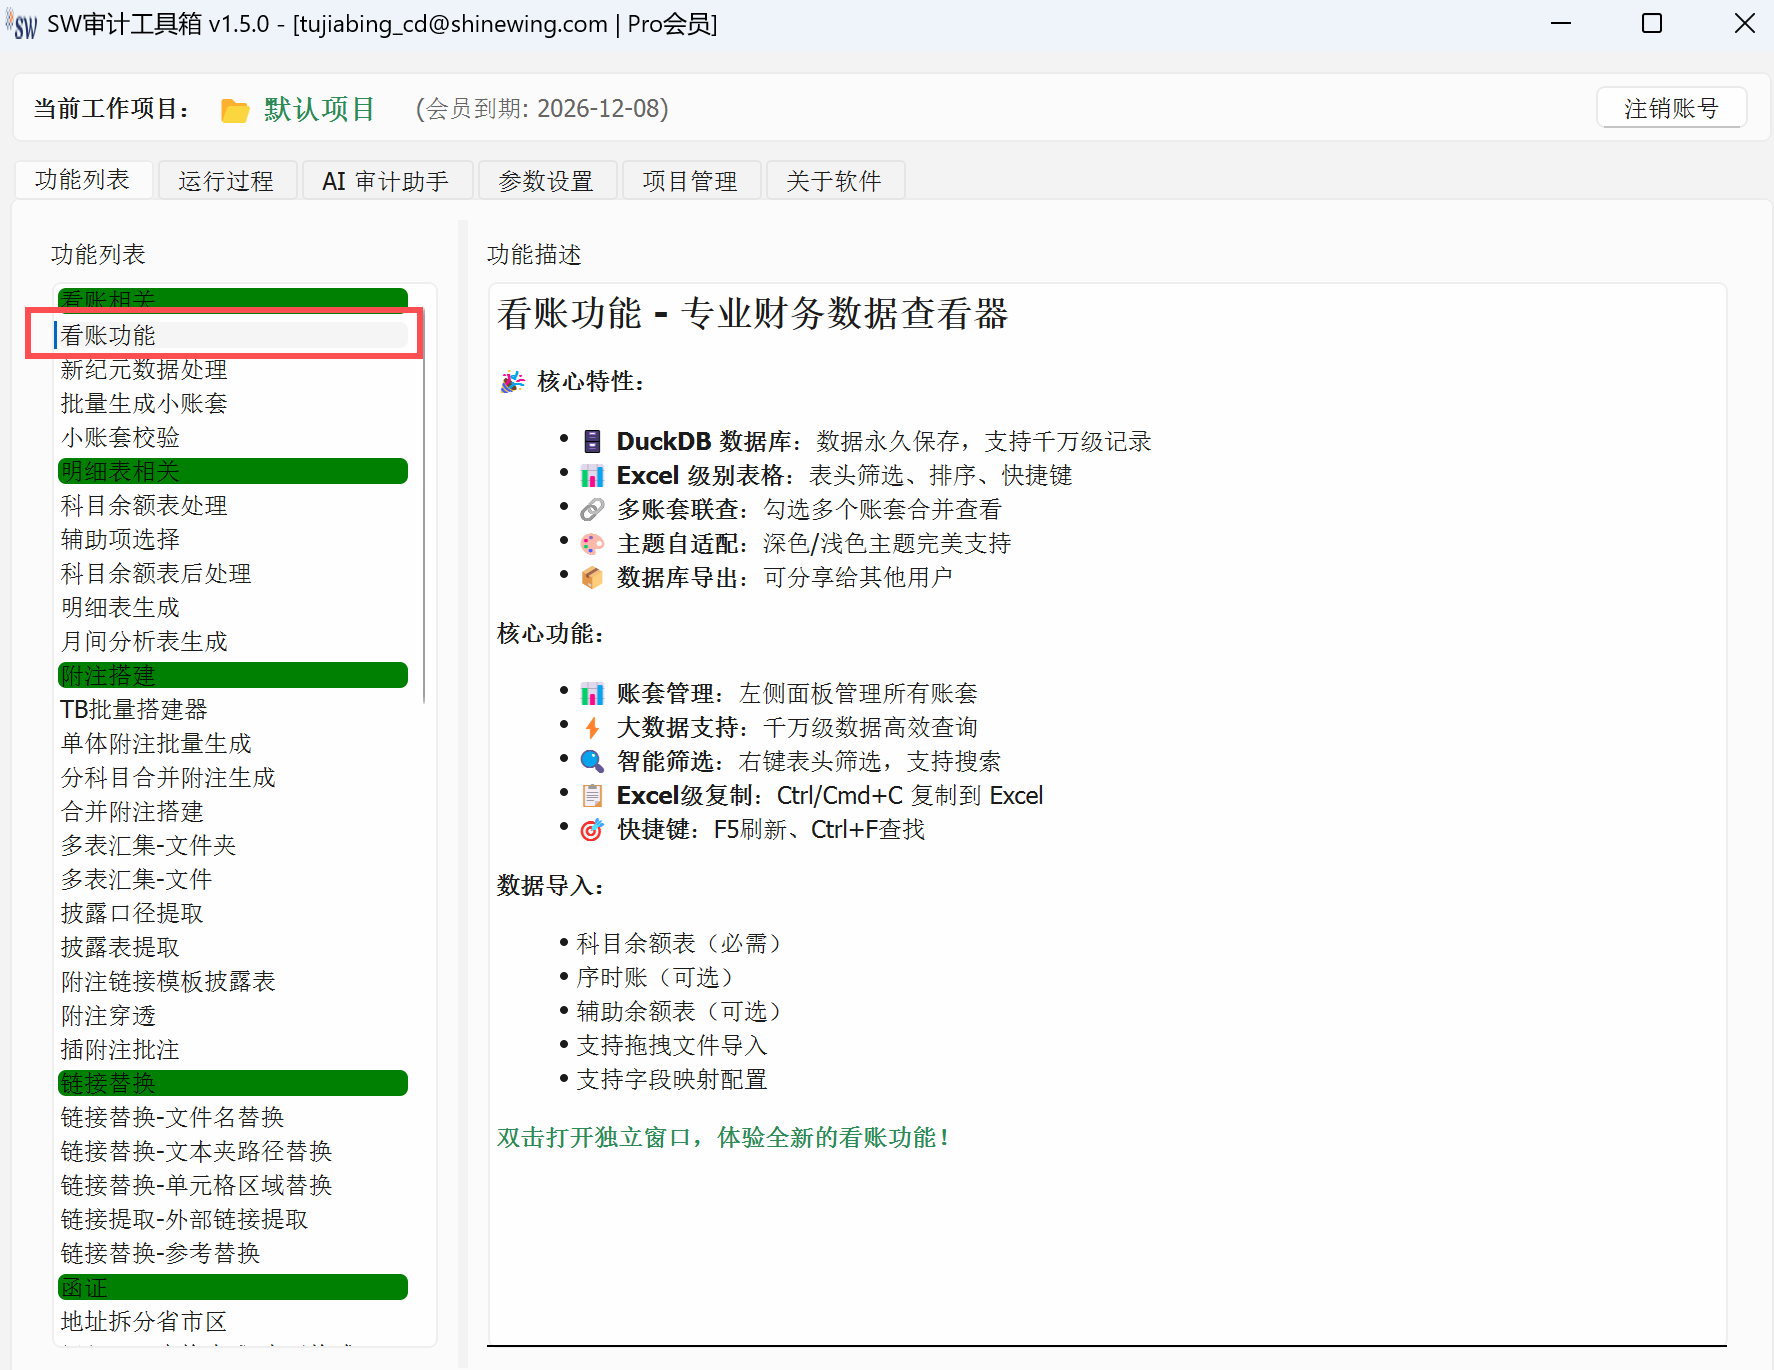Click the 链接替换 green category header
The image size is (1774, 1370).
pyautogui.click(x=232, y=1083)
